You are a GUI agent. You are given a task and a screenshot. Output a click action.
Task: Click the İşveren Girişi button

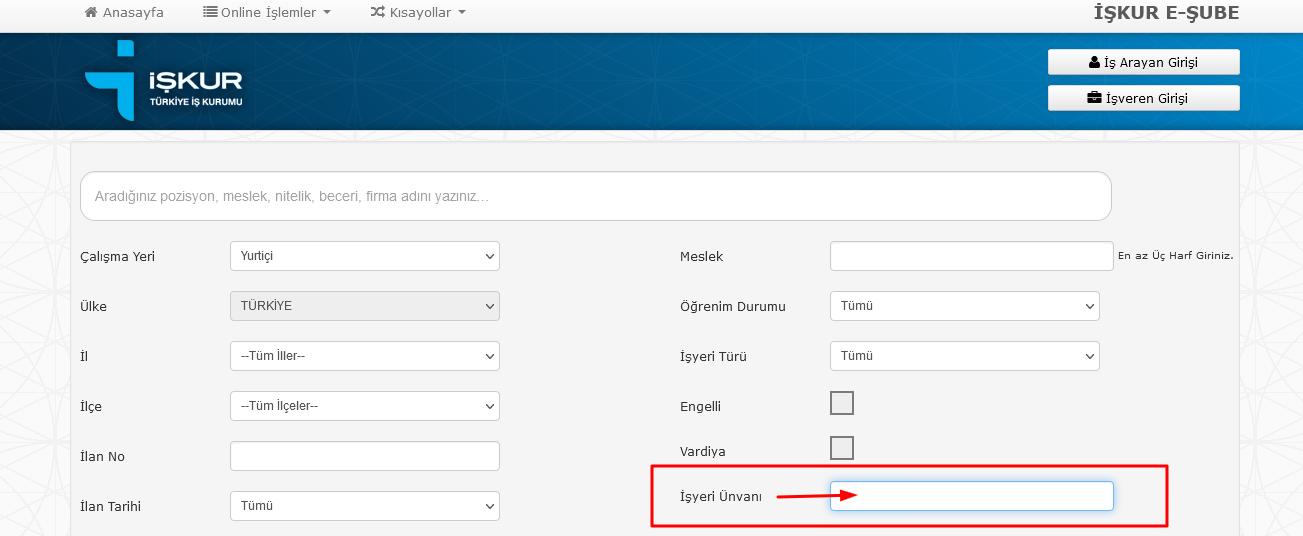pos(1144,98)
